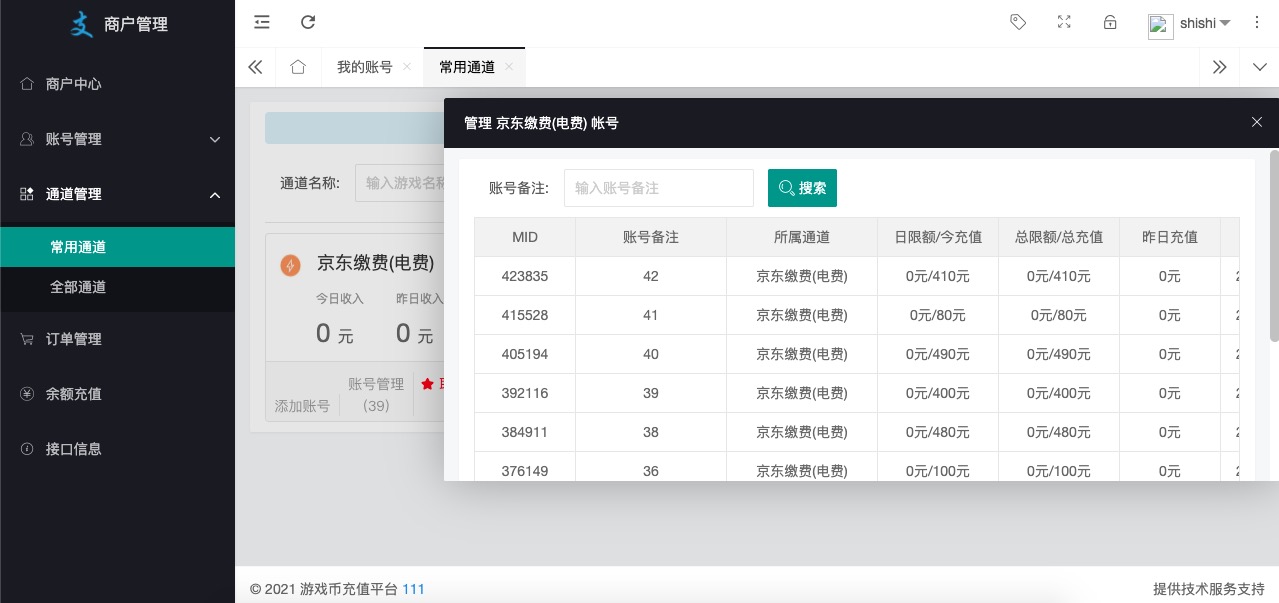Image resolution: width=1279 pixels, height=603 pixels.
Task: Open the tag/theme icon in header
Action: click(x=1018, y=22)
